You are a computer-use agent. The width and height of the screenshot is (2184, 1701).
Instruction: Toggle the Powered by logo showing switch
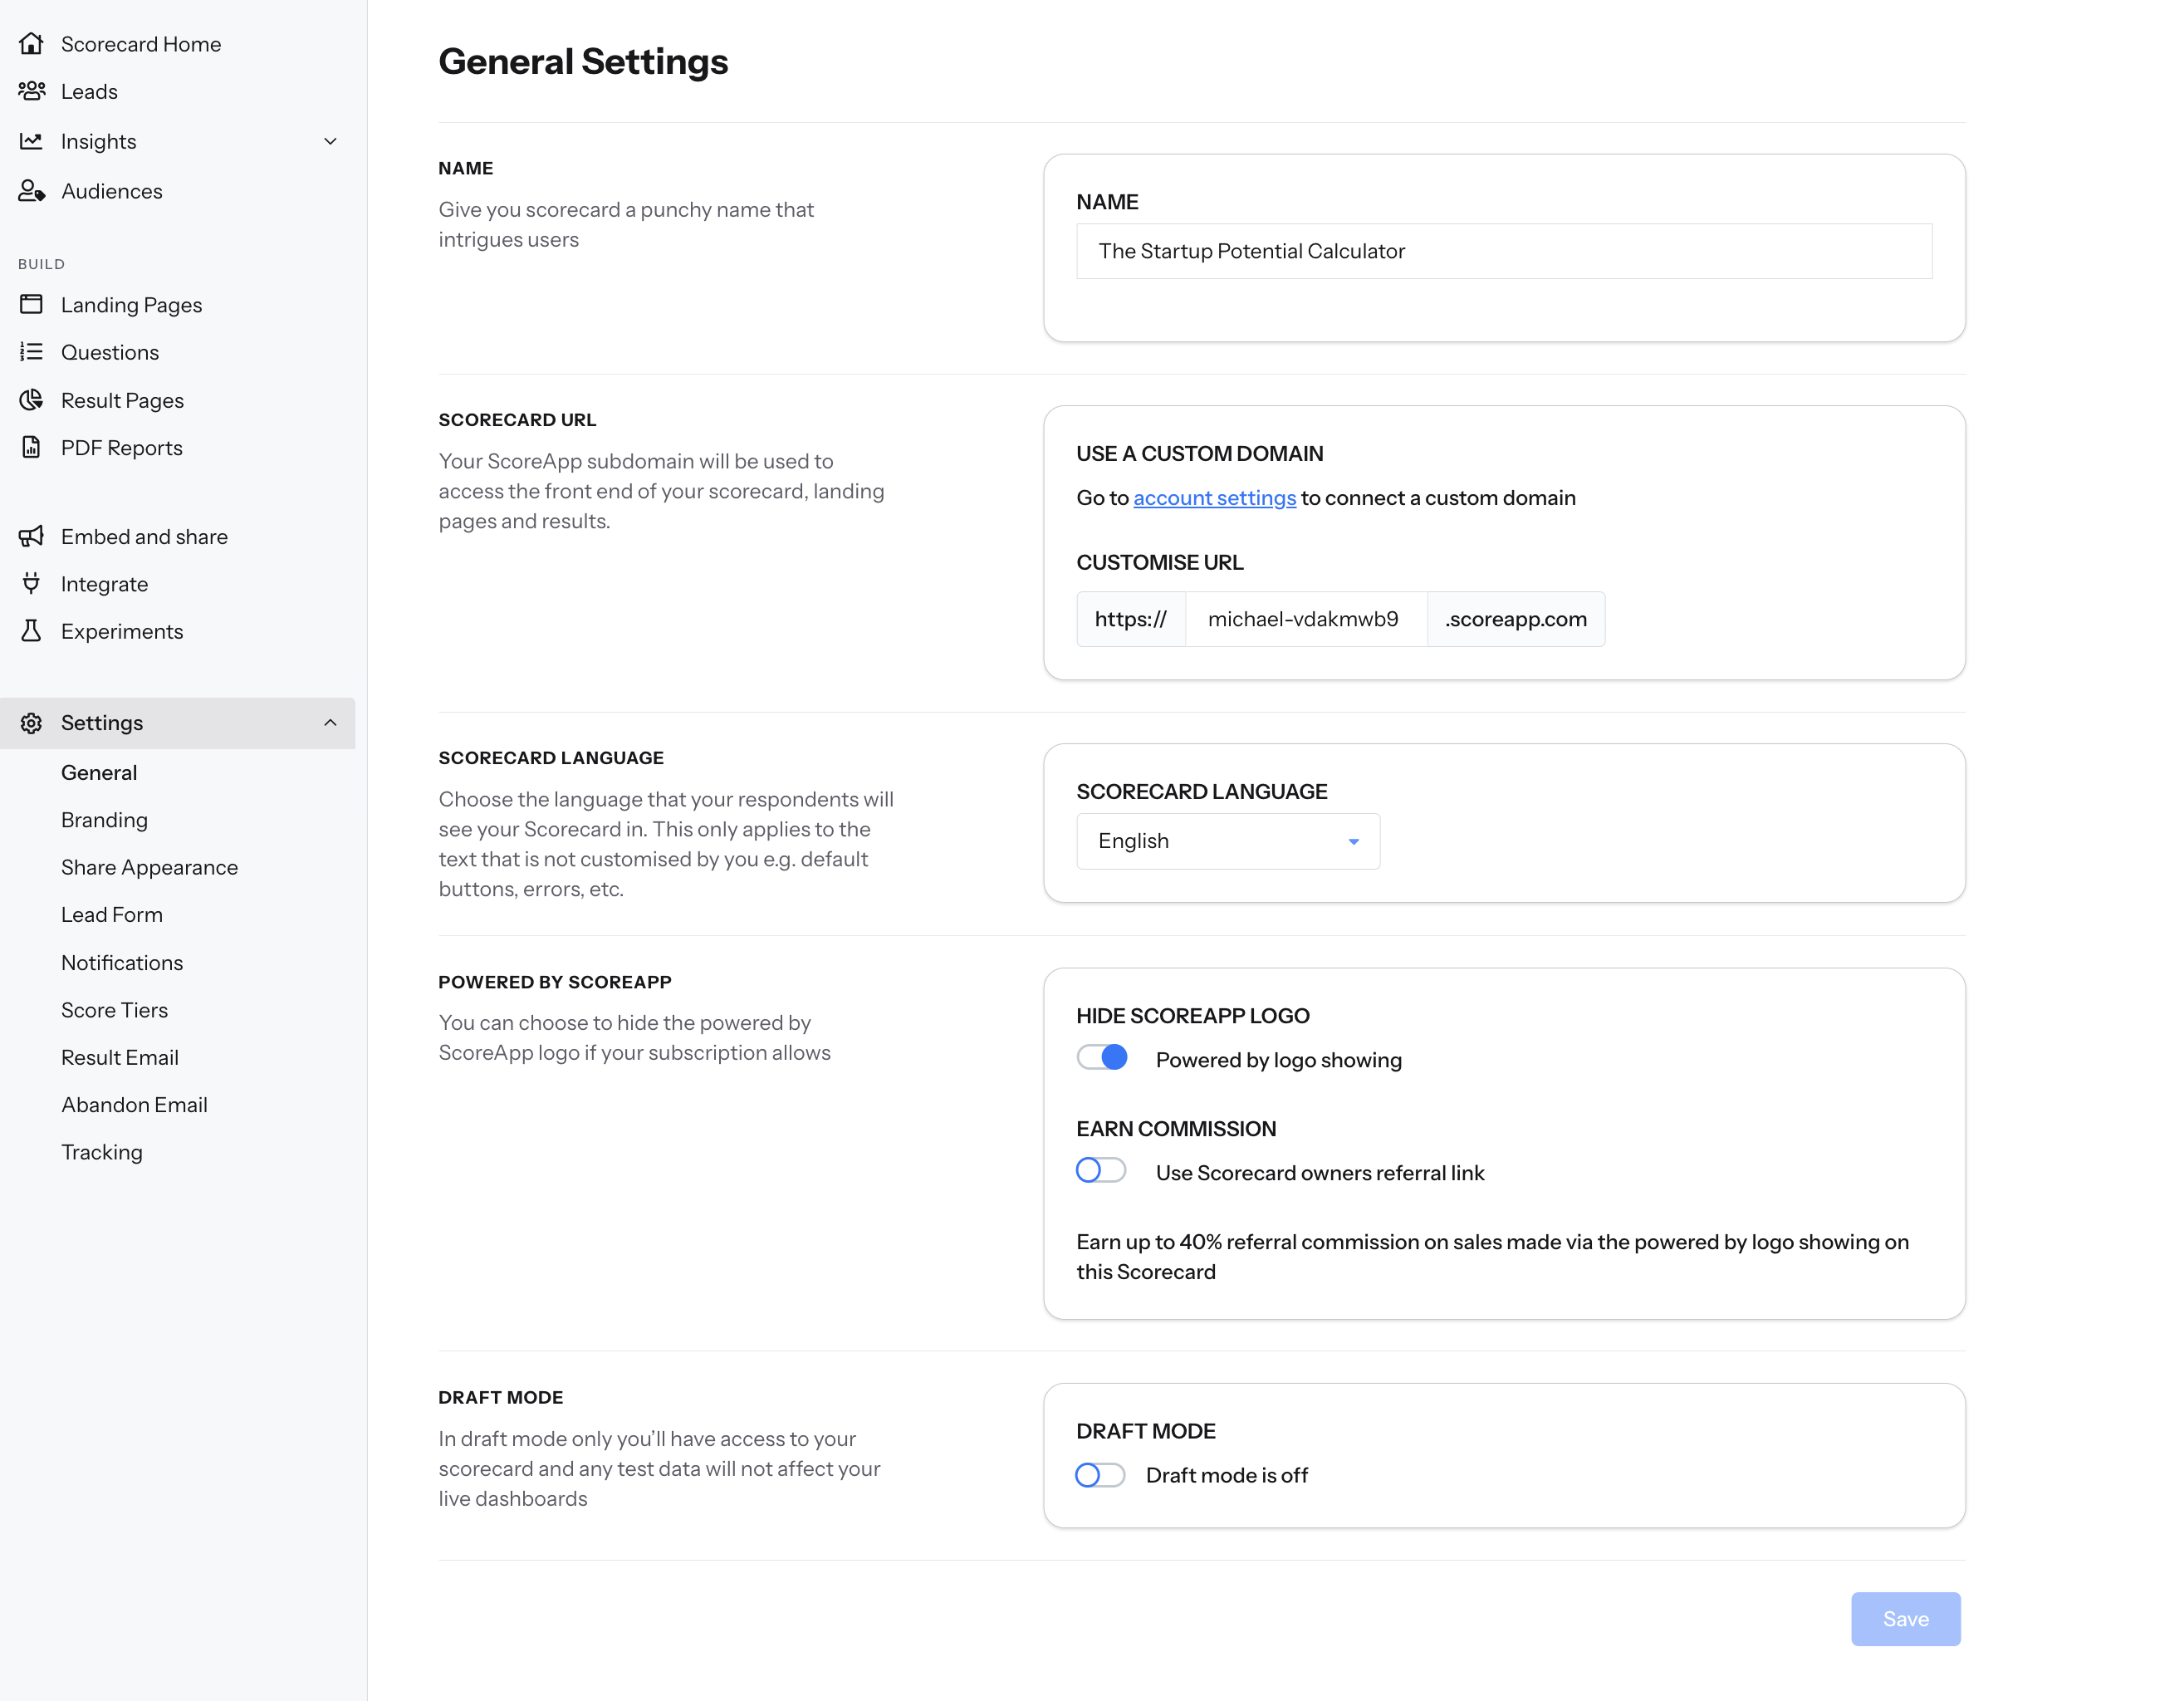(1102, 1058)
